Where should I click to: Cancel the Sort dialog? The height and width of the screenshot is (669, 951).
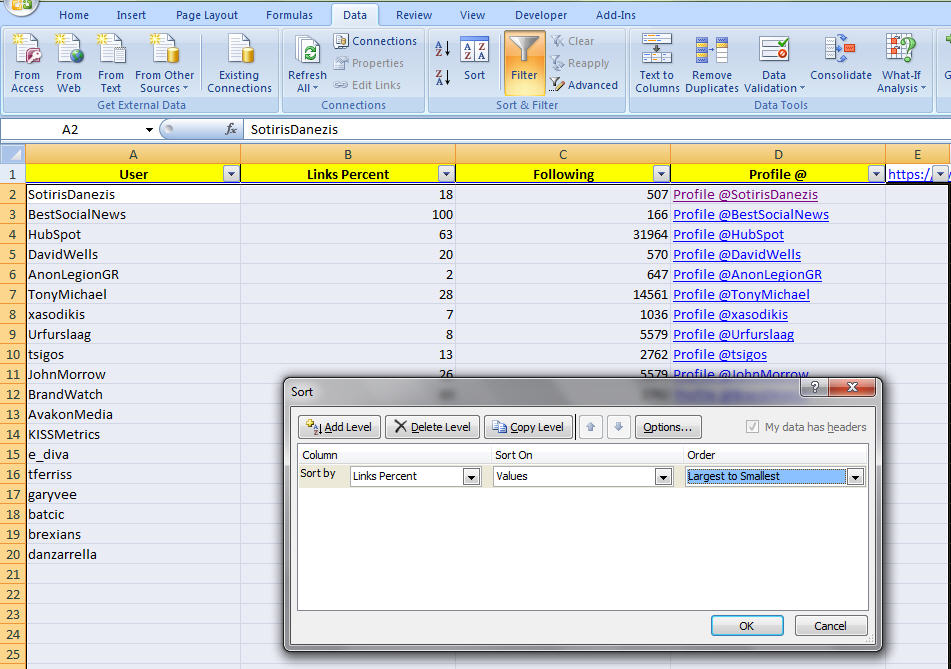[830, 626]
